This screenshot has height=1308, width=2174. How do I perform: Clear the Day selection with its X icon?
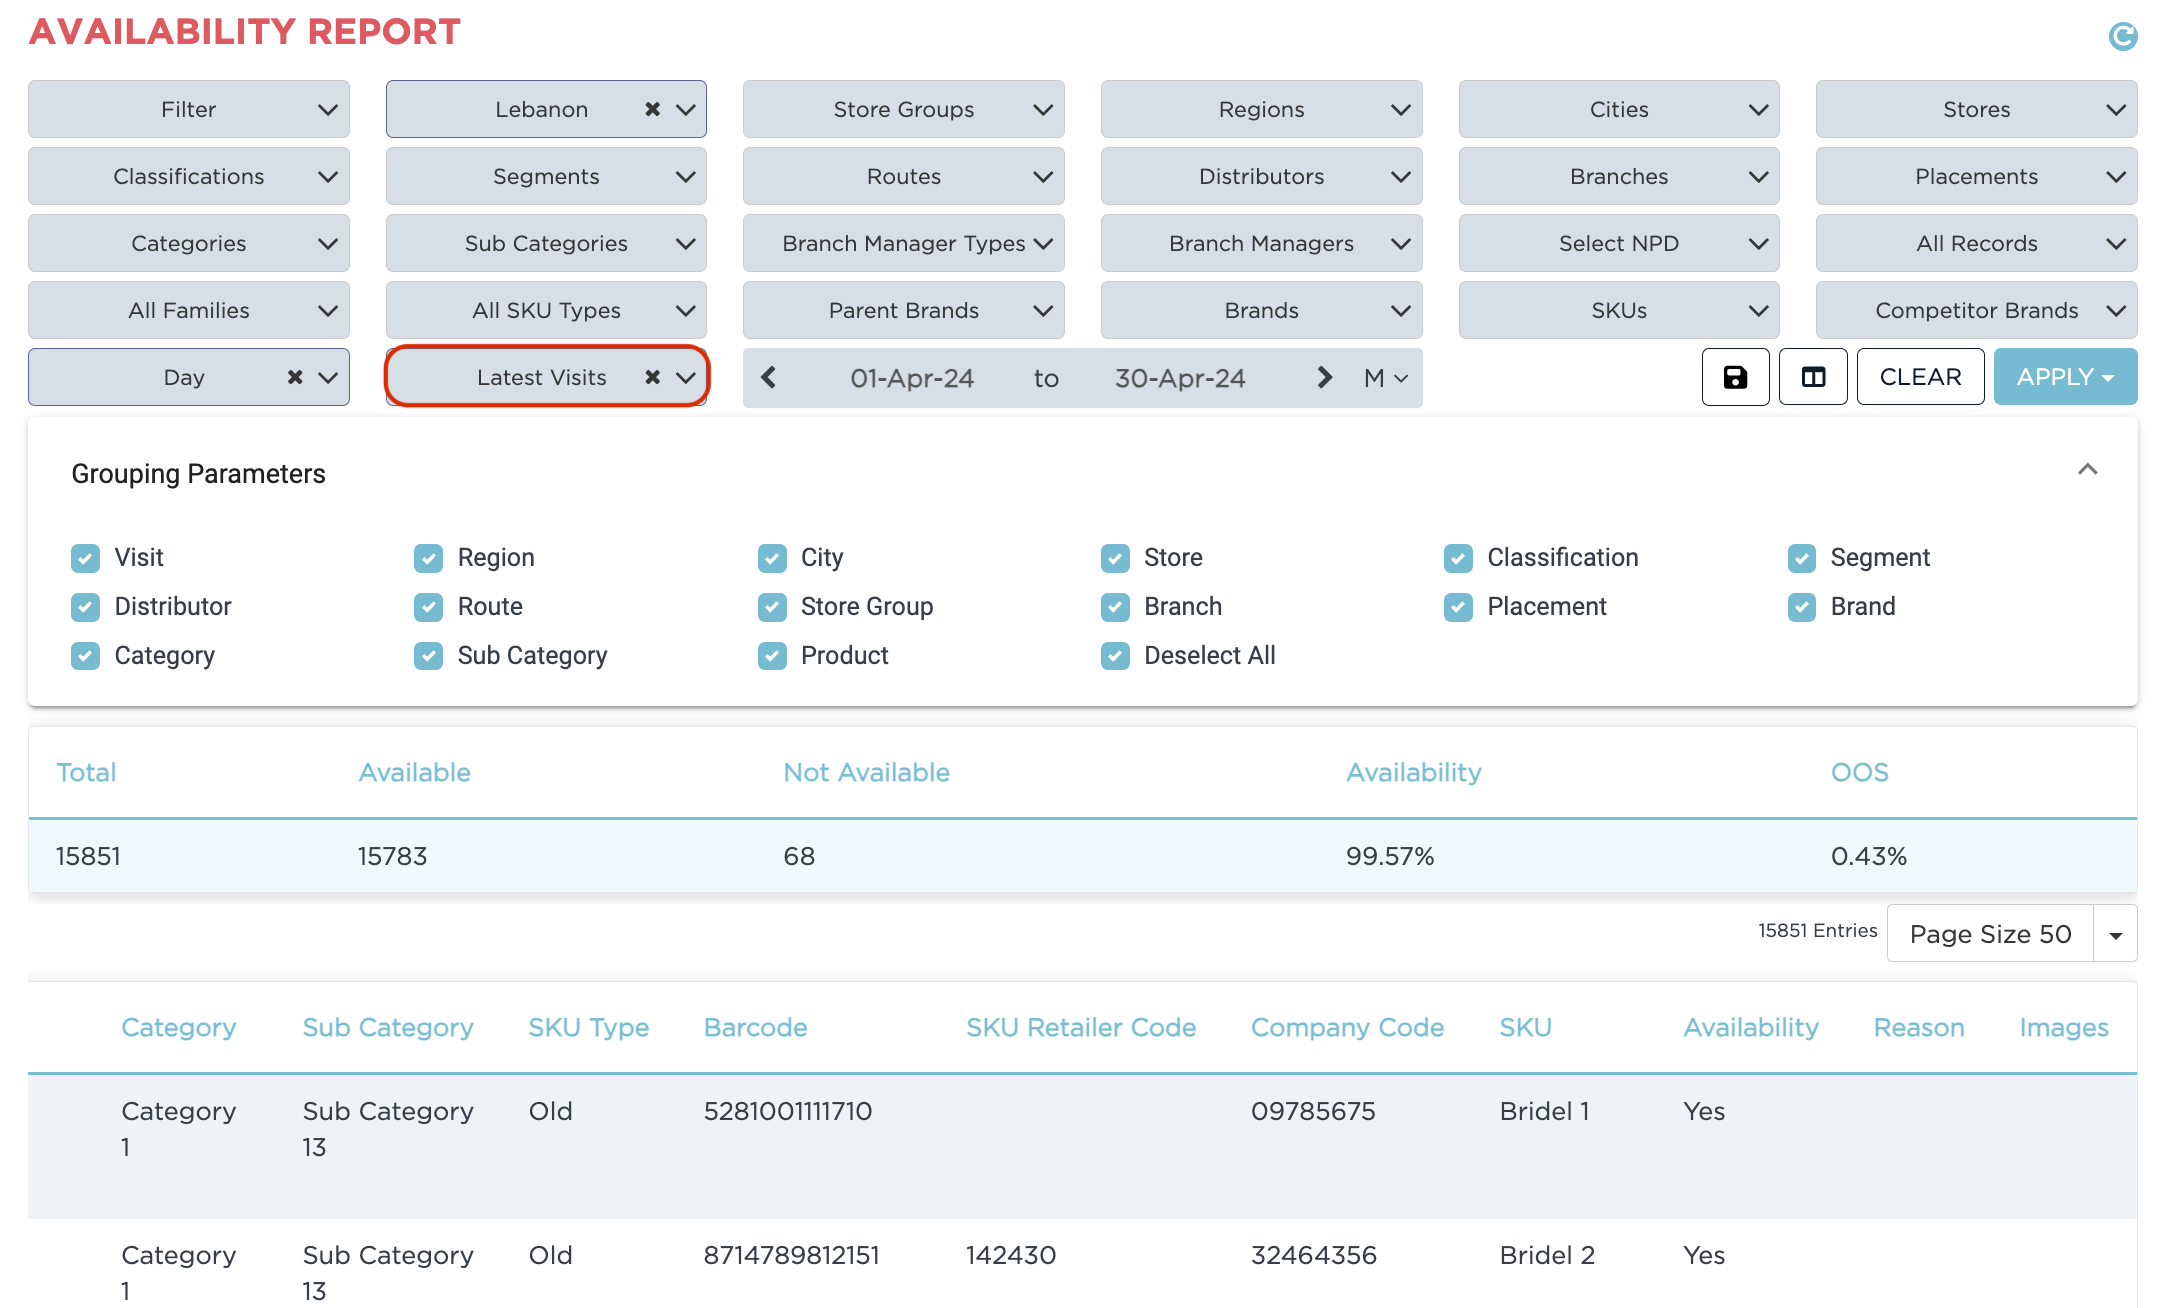point(295,377)
